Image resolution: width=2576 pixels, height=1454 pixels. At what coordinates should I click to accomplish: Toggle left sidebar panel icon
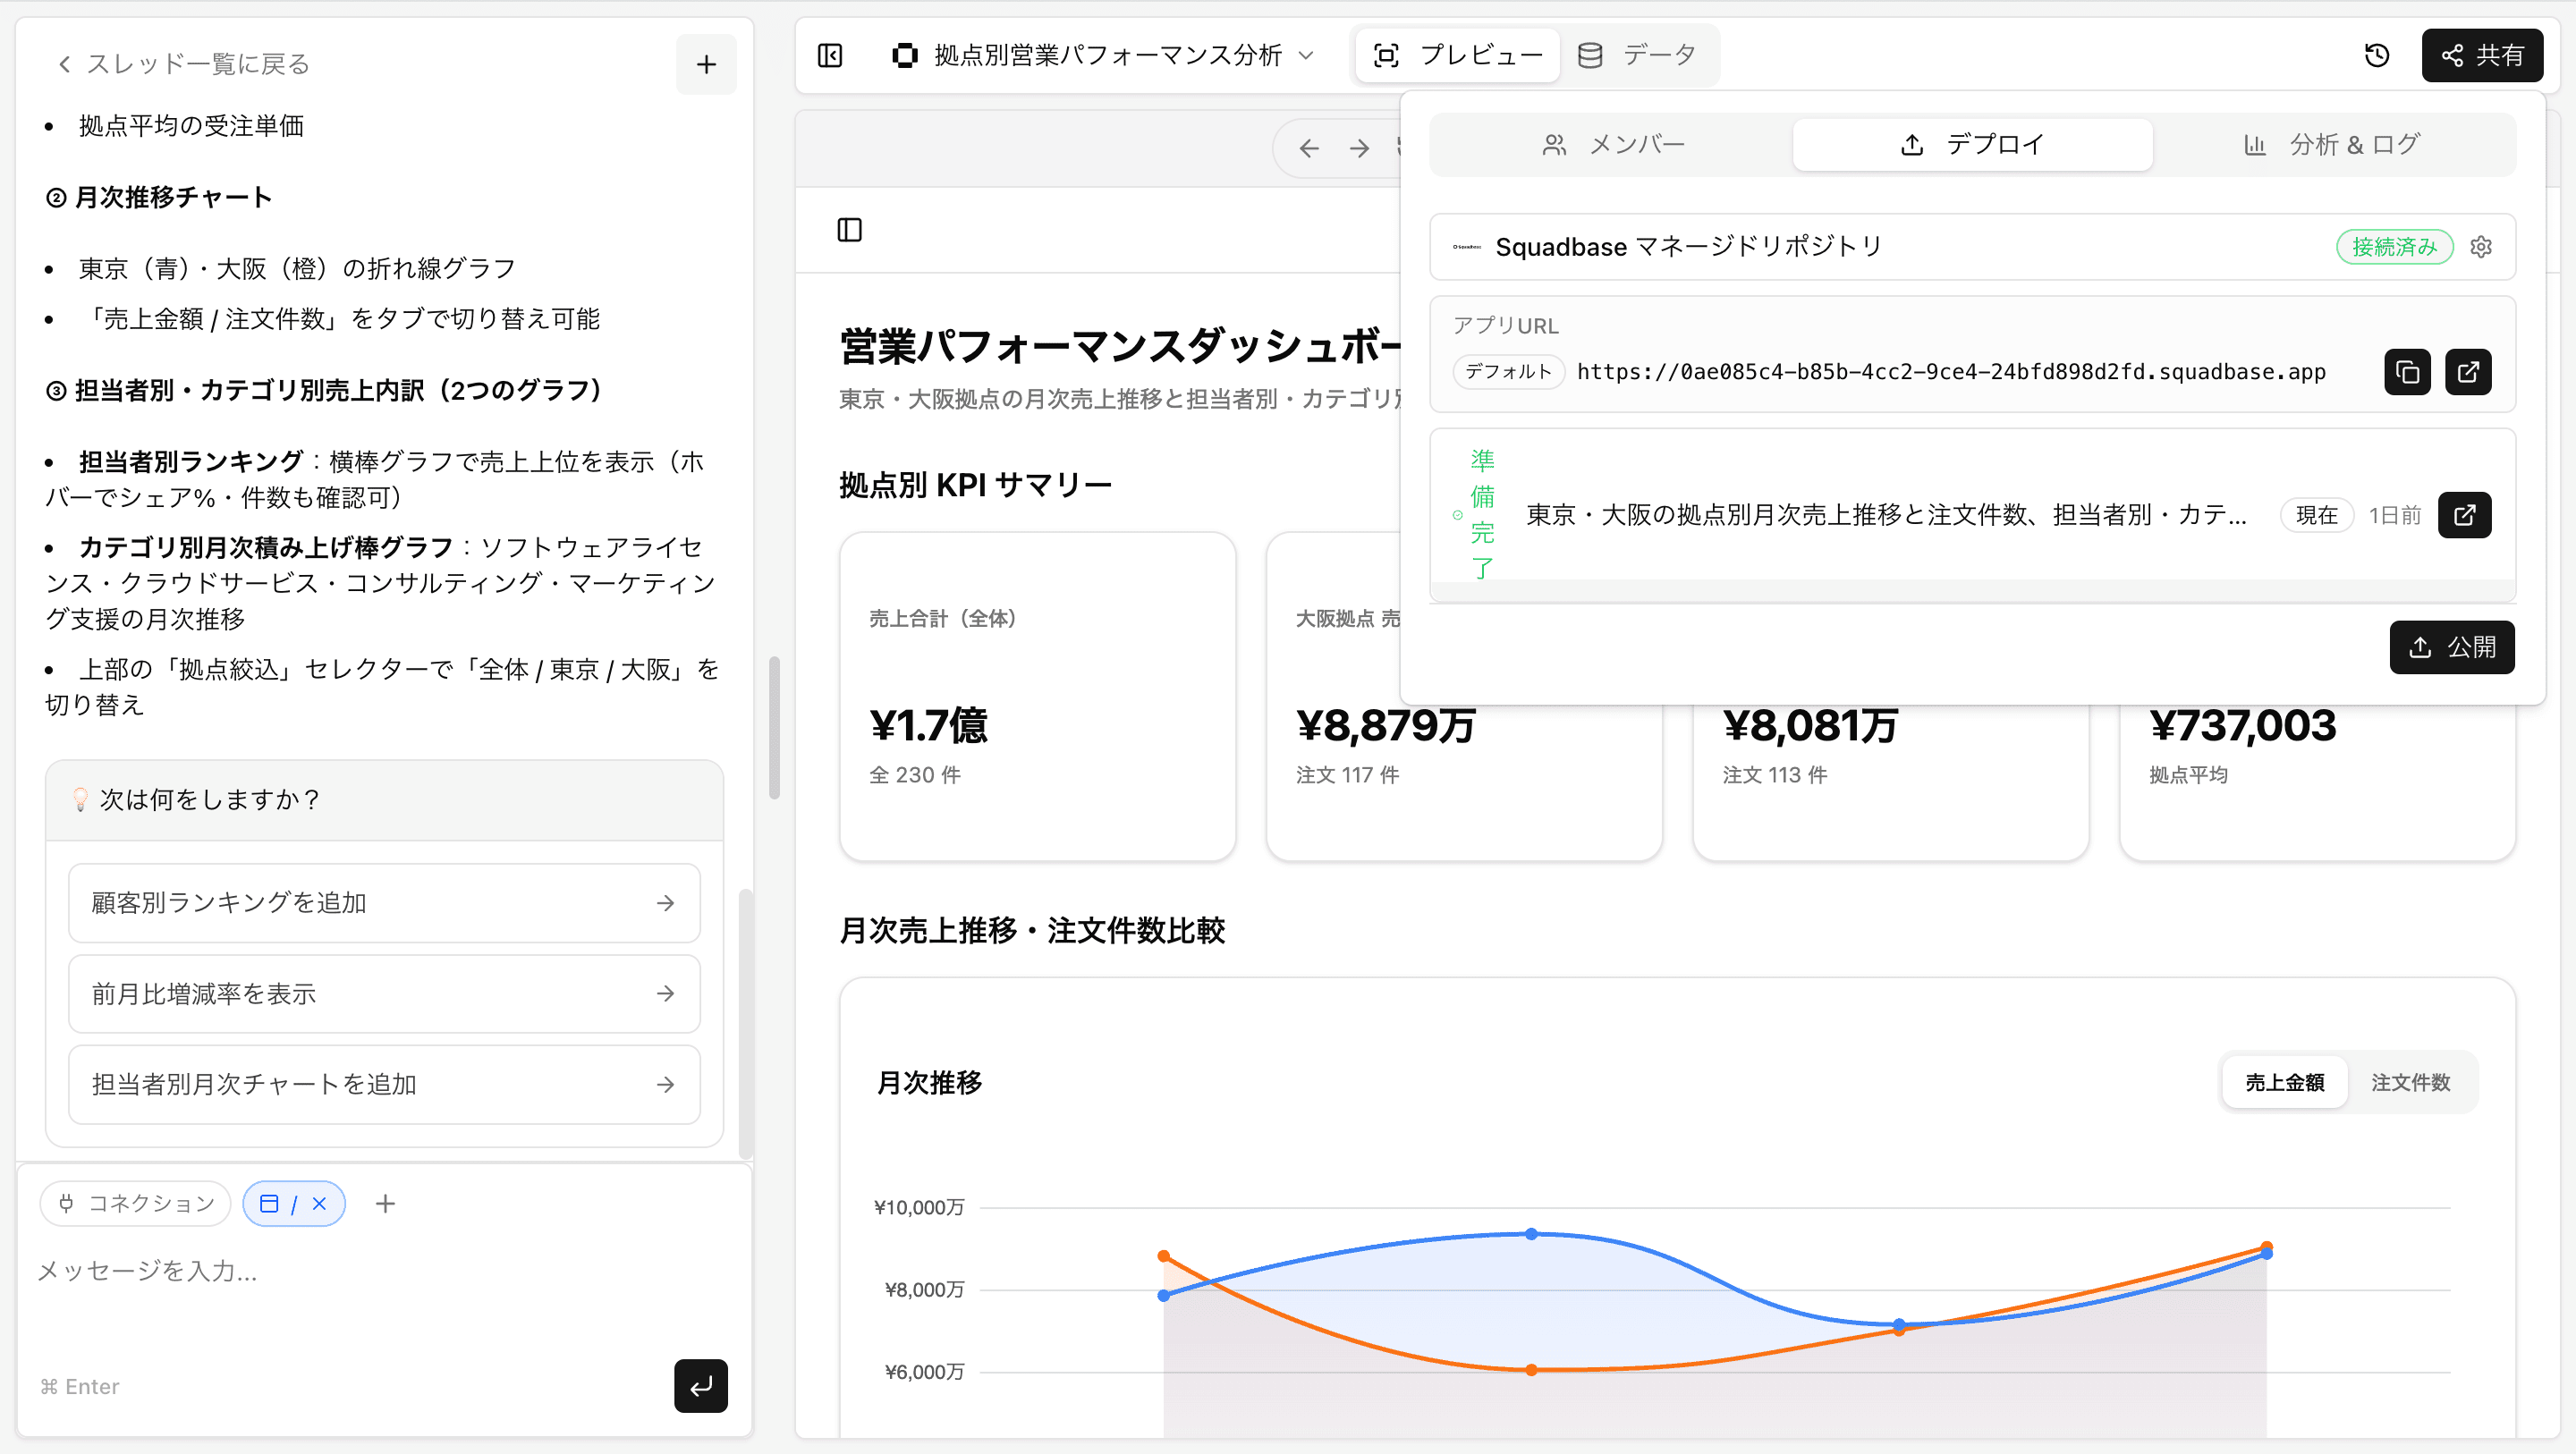[x=830, y=55]
